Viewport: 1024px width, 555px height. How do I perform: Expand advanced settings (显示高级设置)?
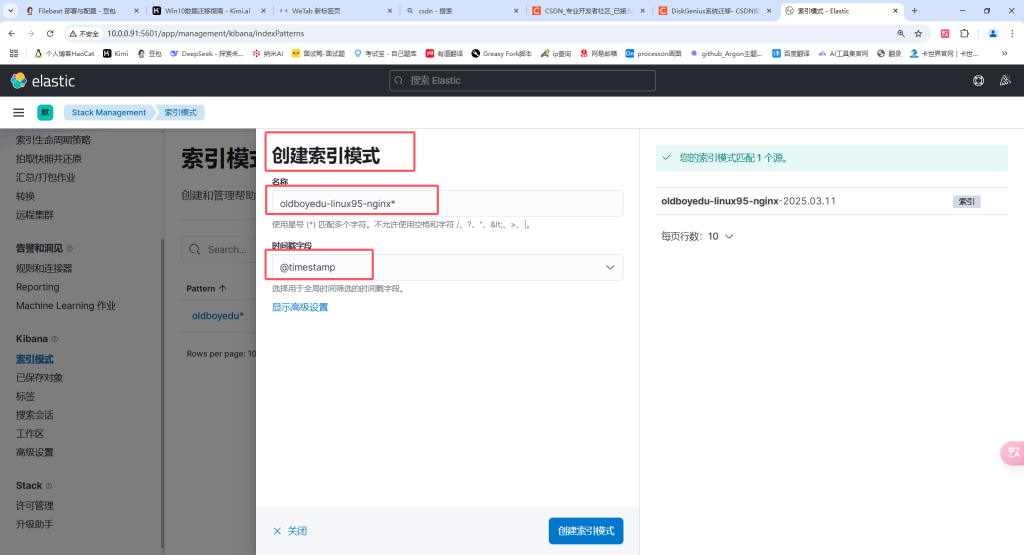[x=300, y=307]
